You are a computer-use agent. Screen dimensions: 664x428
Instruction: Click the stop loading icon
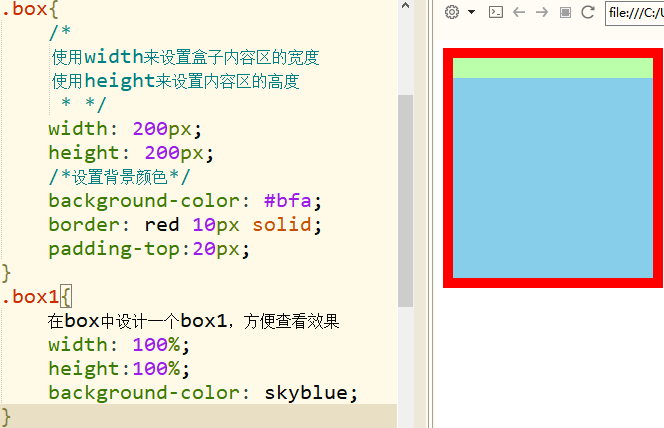click(x=565, y=12)
